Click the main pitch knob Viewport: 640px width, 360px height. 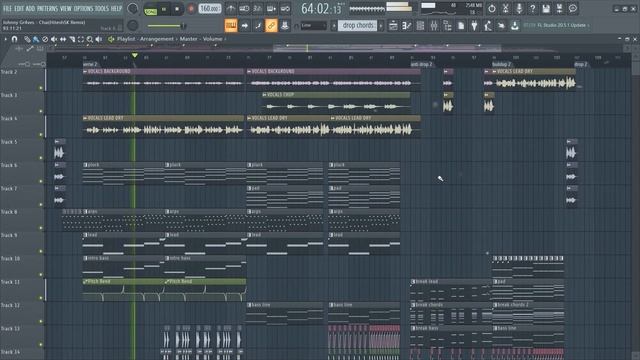click(x=133, y=25)
